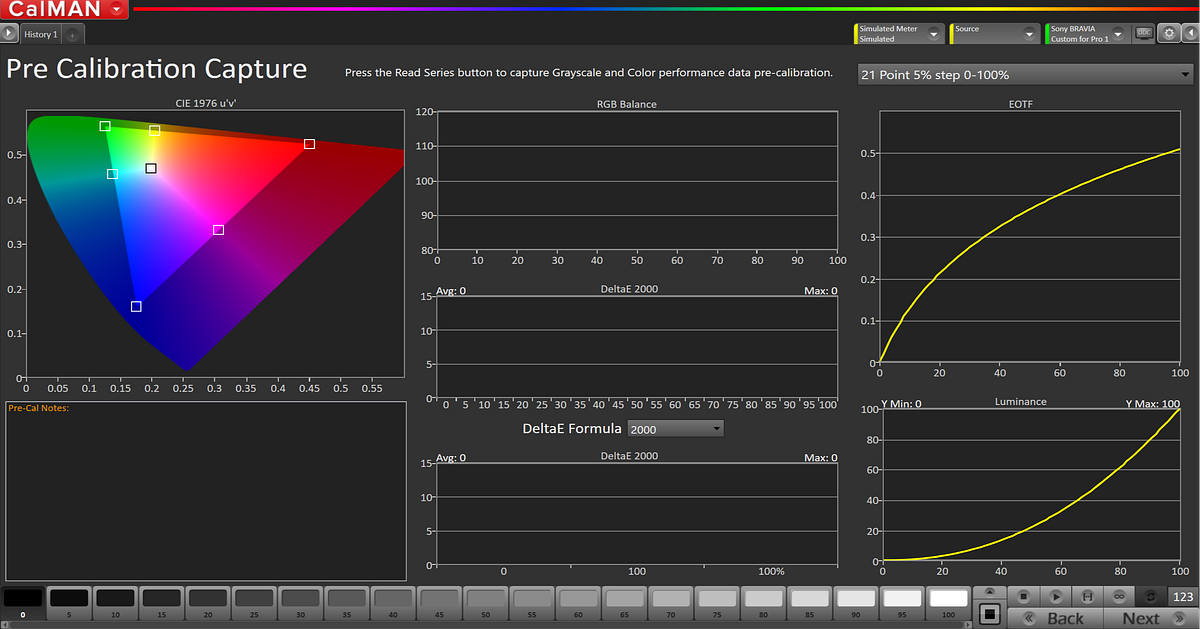Toggle the sidebar panel arrow at top left

8,33
